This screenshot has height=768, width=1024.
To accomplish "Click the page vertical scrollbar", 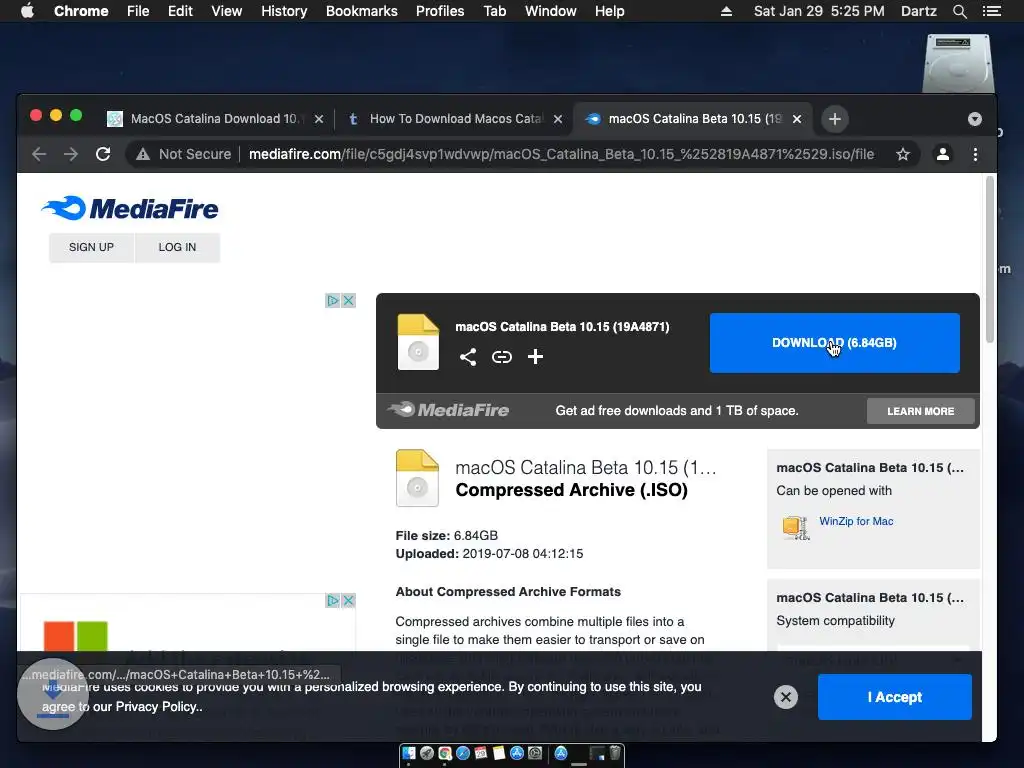I will [x=989, y=261].
